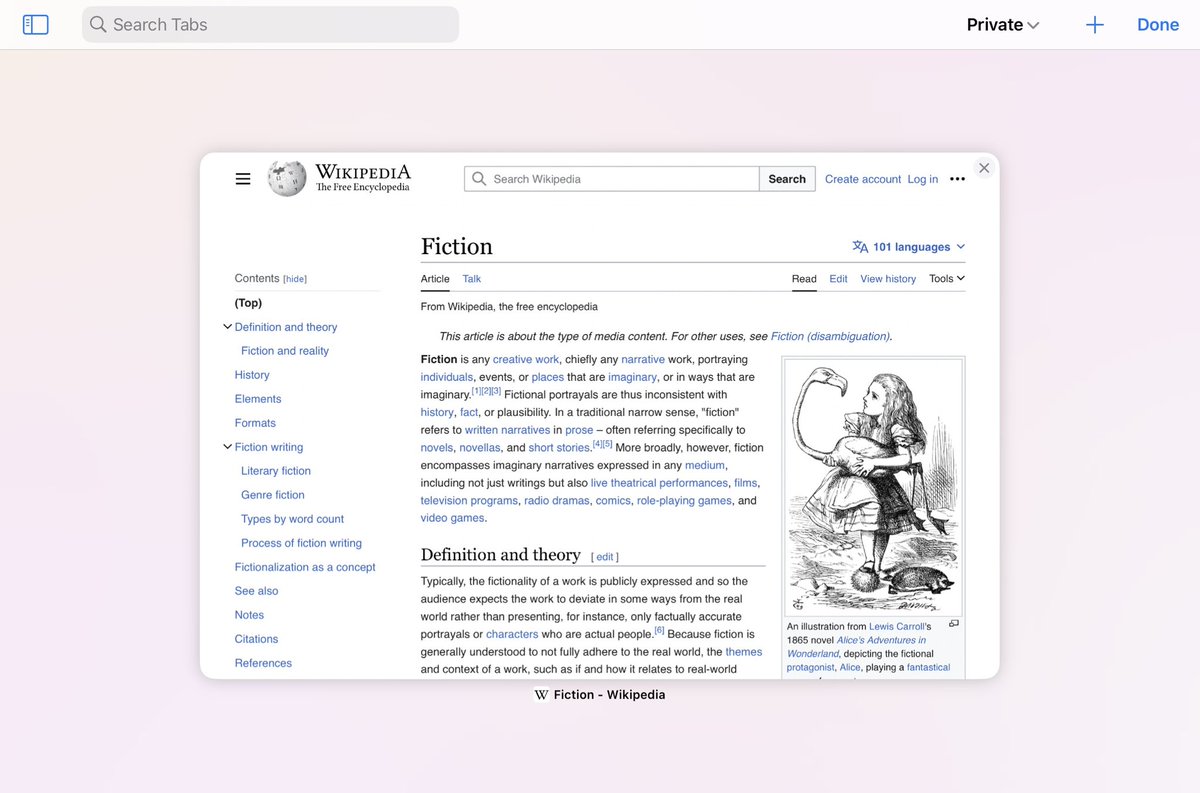The width and height of the screenshot is (1200, 793).
Task: Go to Fiction and reality subsection
Action: point(285,351)
